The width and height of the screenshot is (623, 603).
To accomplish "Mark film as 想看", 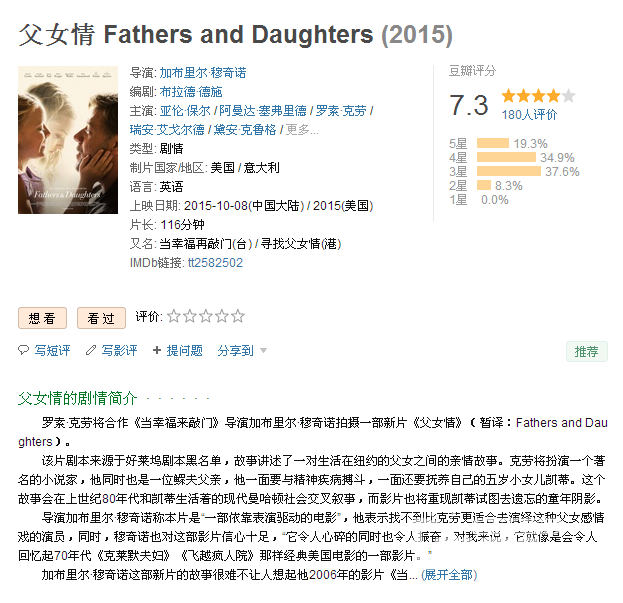I will tap(42, 318).
